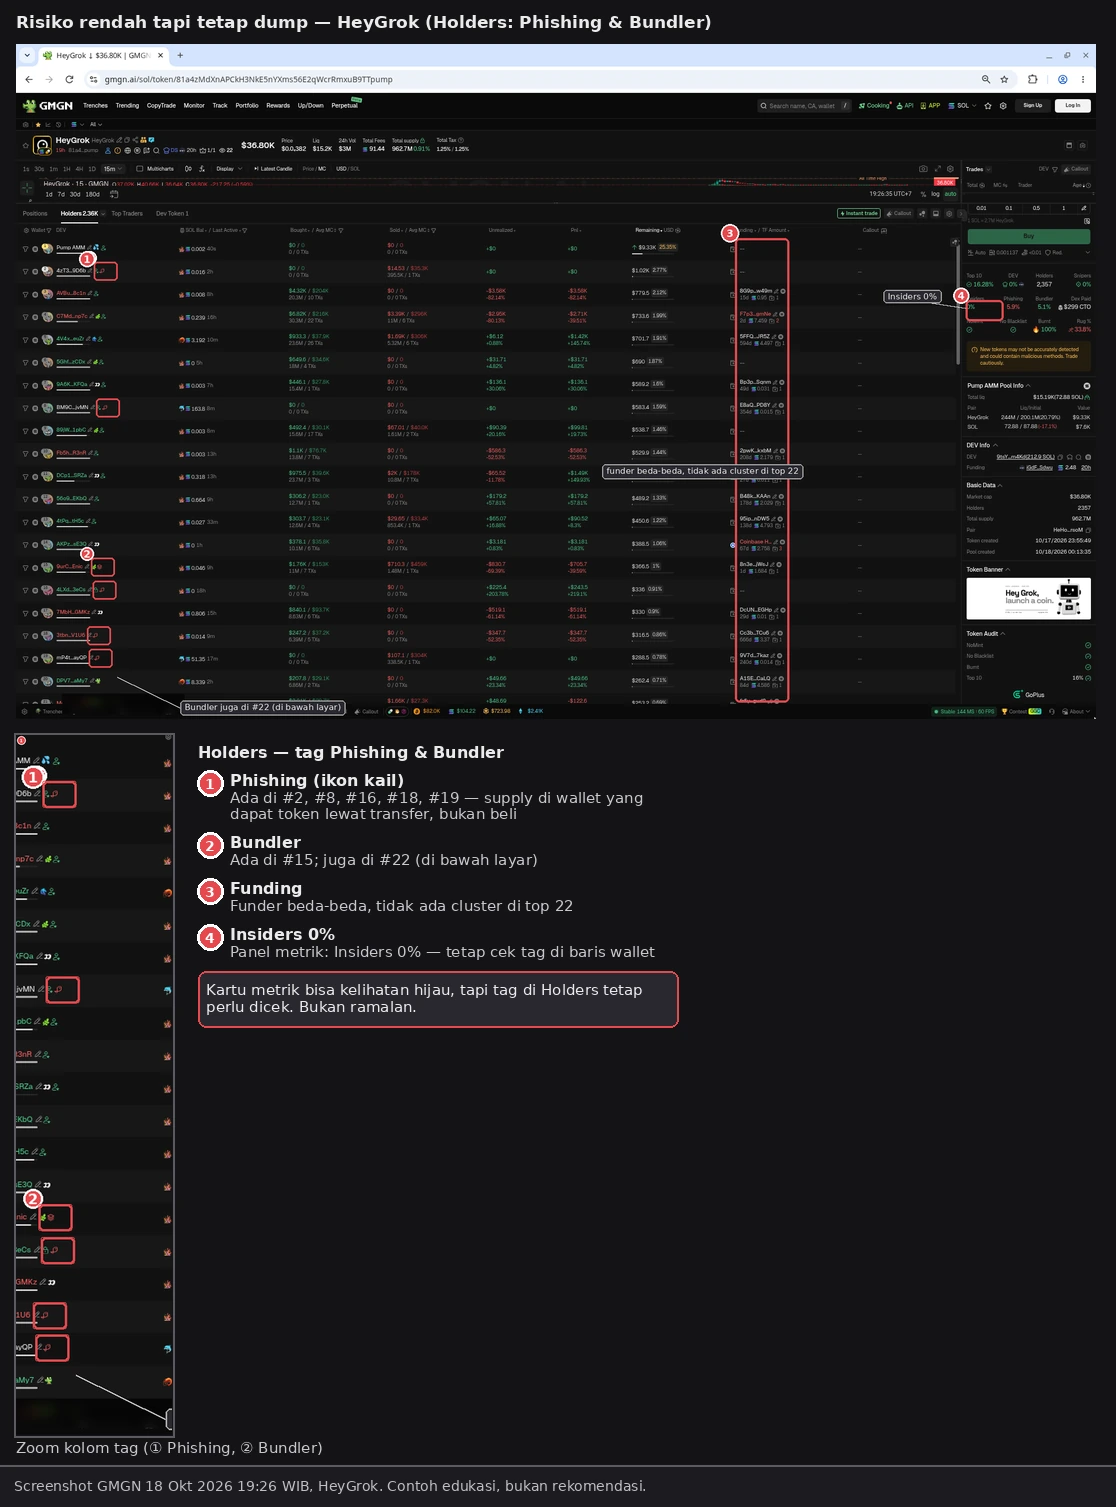Click Latest Candle button
Image resolution: width=1116 pixels, height=1507 pixels.
pyautogui.click(x=273, y=169)
